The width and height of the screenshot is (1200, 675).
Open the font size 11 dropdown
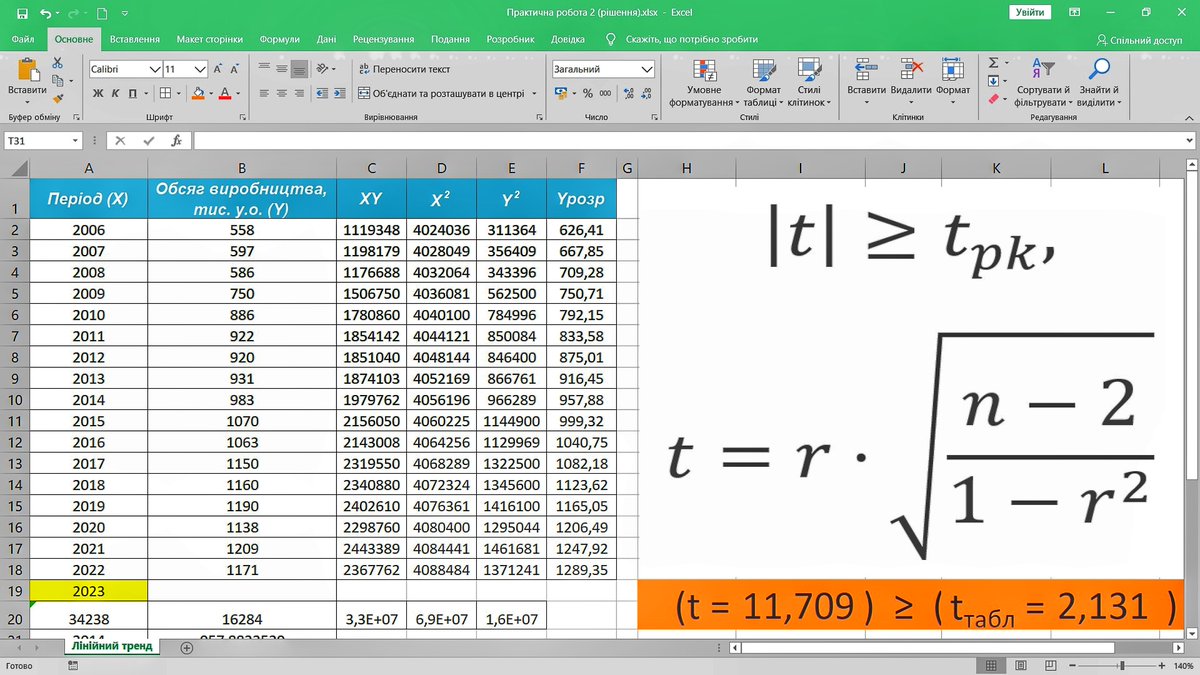pyautogui.click(x=201, y=70)
